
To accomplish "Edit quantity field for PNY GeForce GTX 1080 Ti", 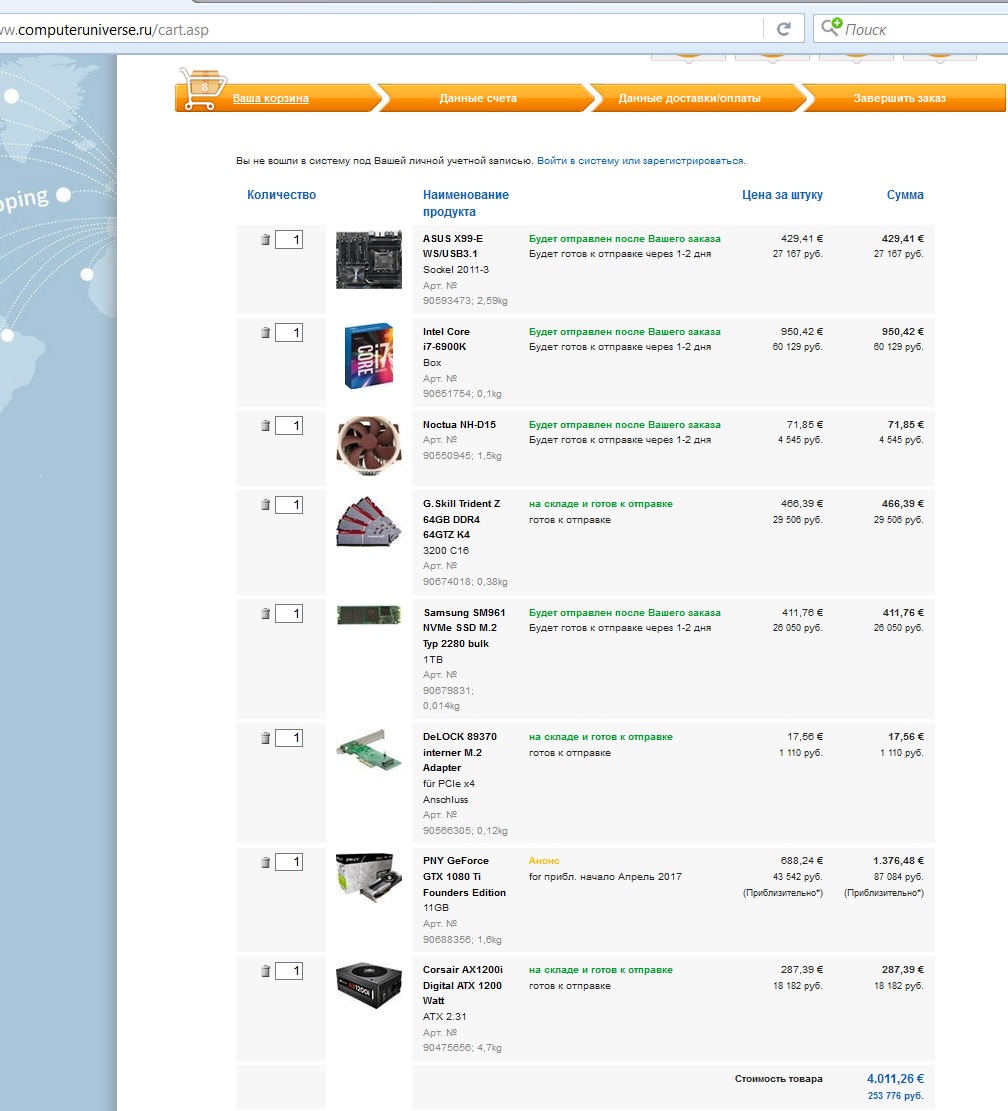I will tap(289, 862).
